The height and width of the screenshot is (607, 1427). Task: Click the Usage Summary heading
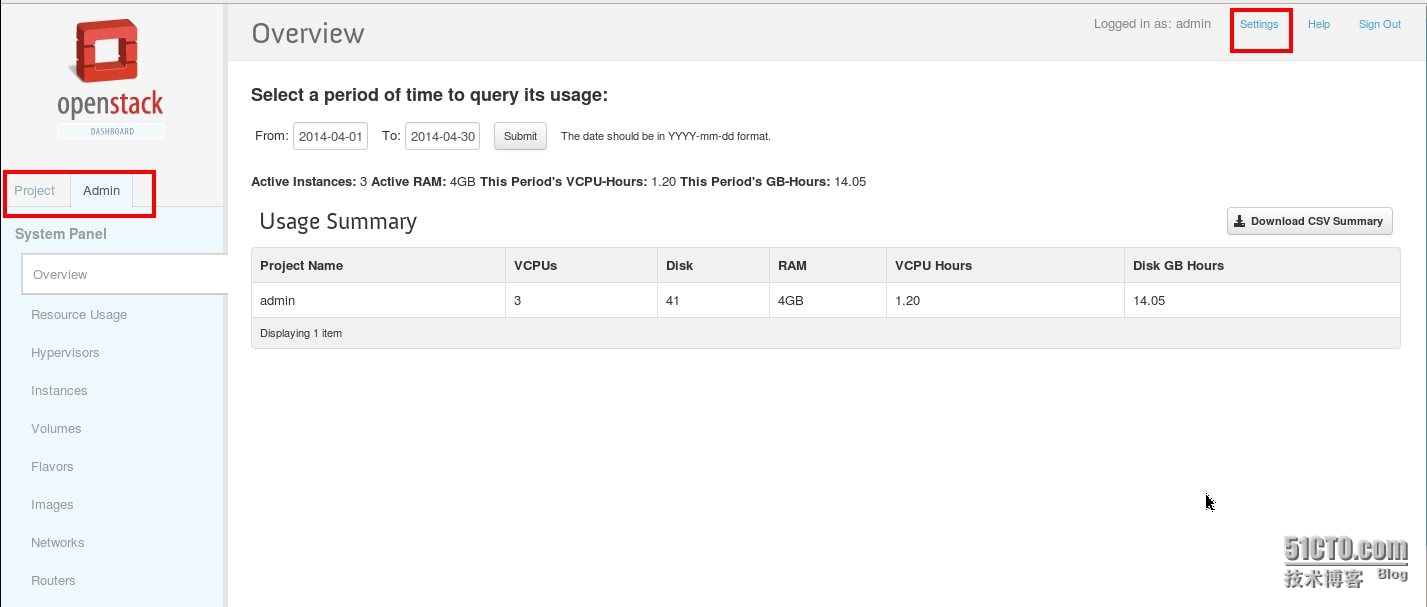338,222
